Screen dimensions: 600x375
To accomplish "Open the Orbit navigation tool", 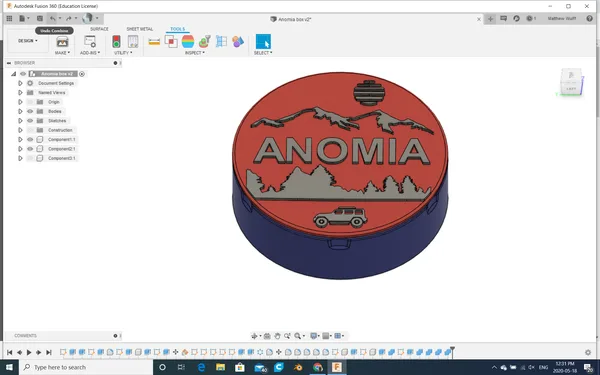I will click(254, 336).
